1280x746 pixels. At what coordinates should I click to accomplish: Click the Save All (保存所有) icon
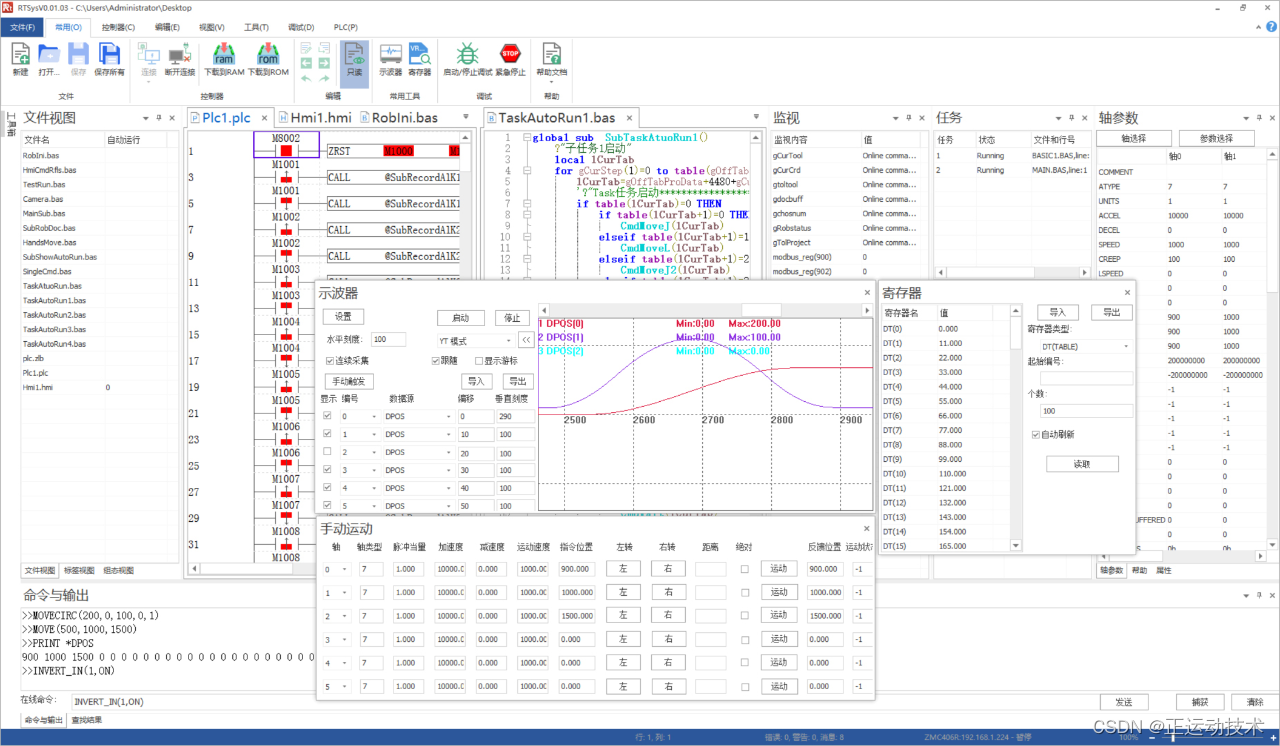[109, 54]
